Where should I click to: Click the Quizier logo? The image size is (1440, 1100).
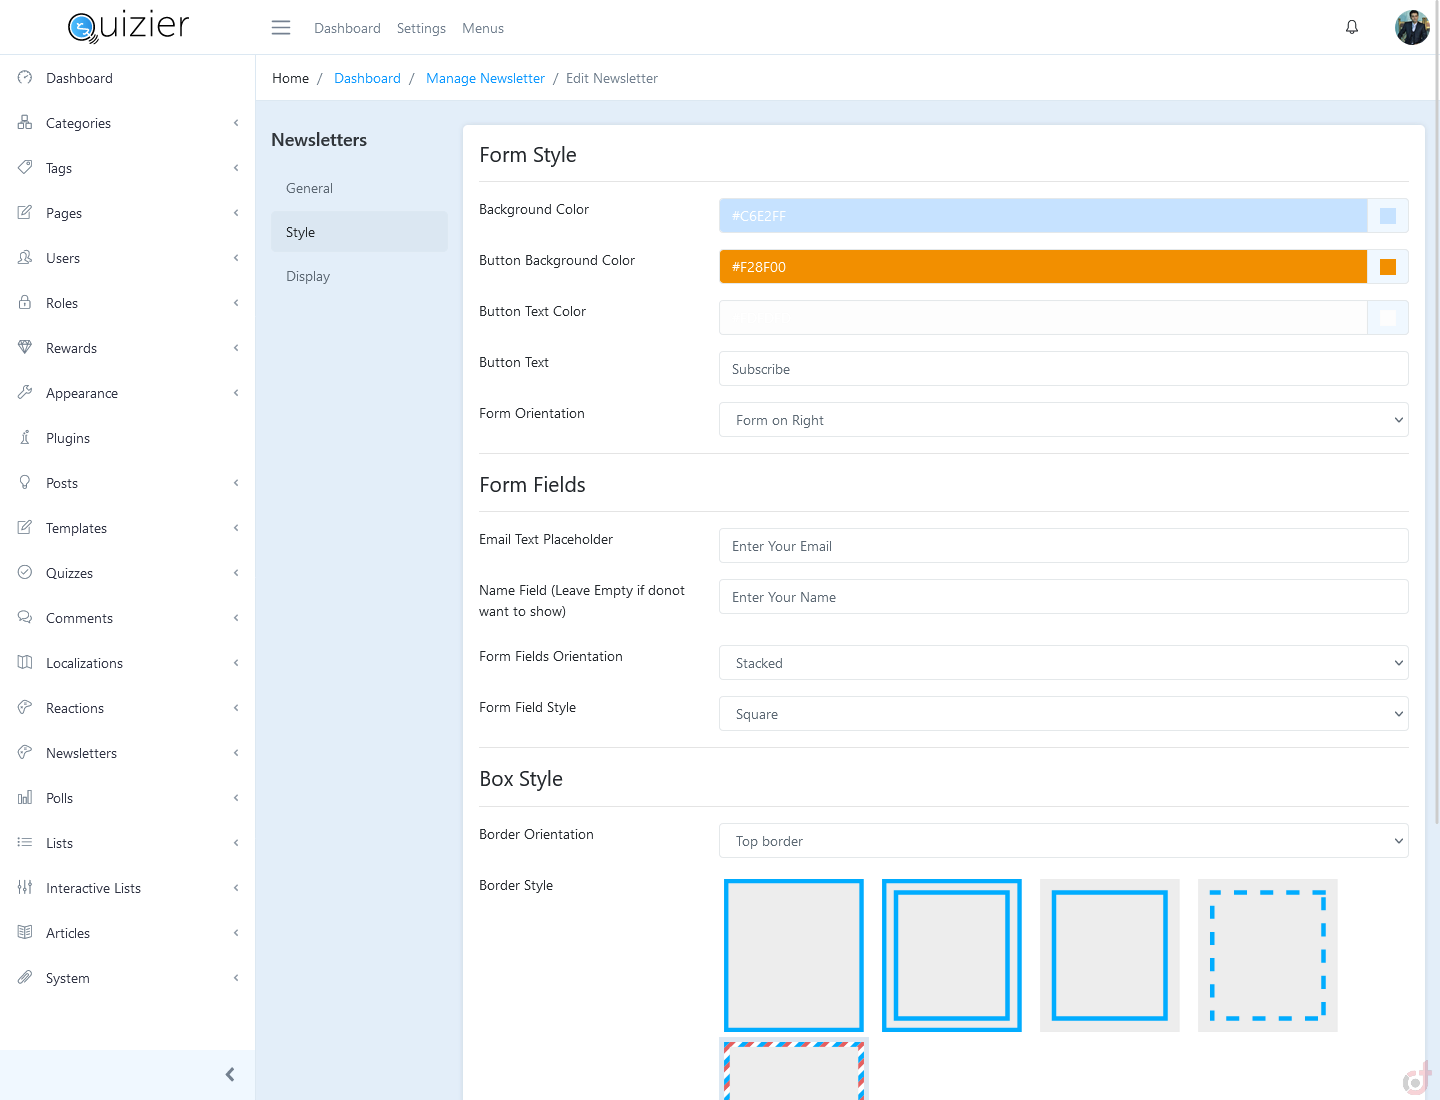(x=128, y=27)
